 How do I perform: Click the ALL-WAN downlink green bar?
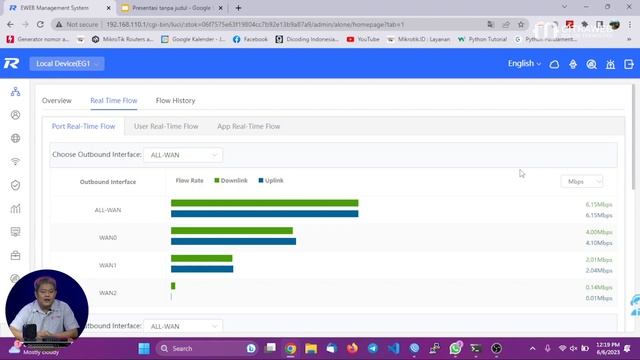click(264, 203)
